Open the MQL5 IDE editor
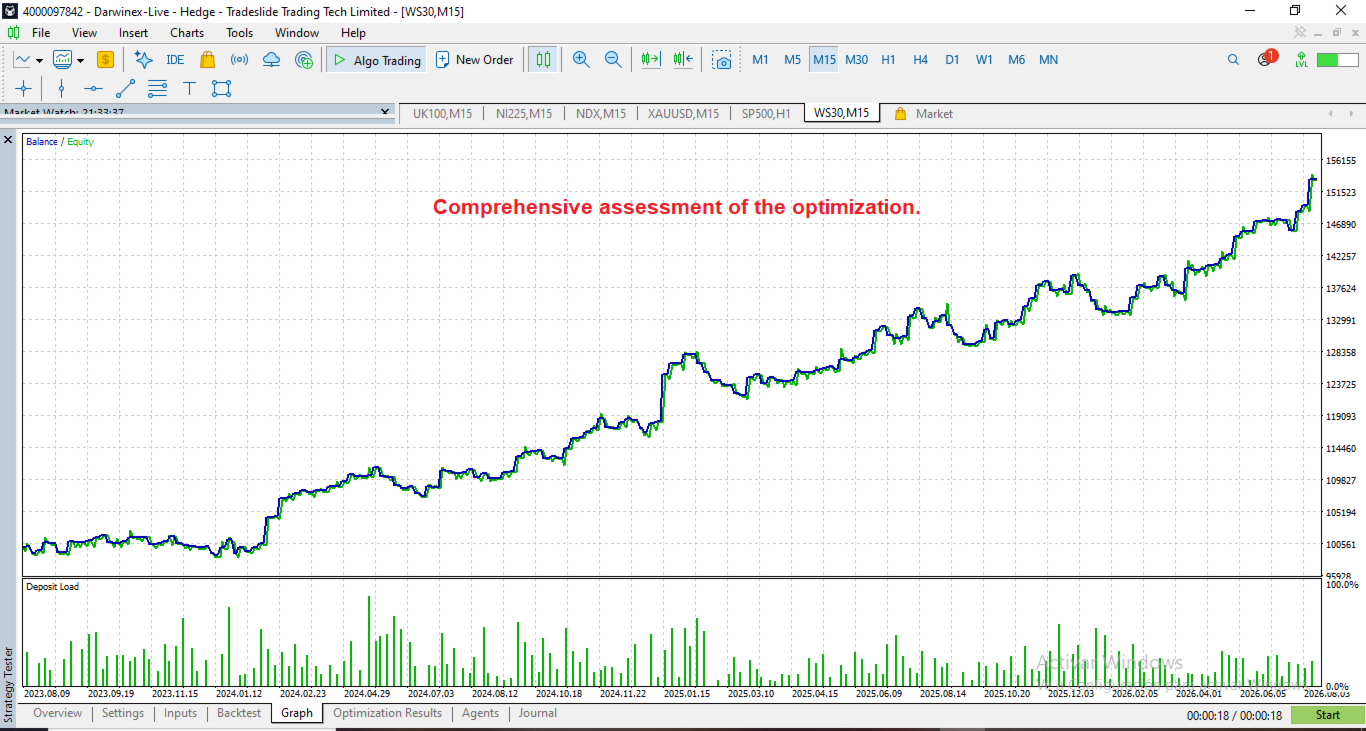Image resolution: width=1366 pixels, height=731 pixels. point(175,60)
